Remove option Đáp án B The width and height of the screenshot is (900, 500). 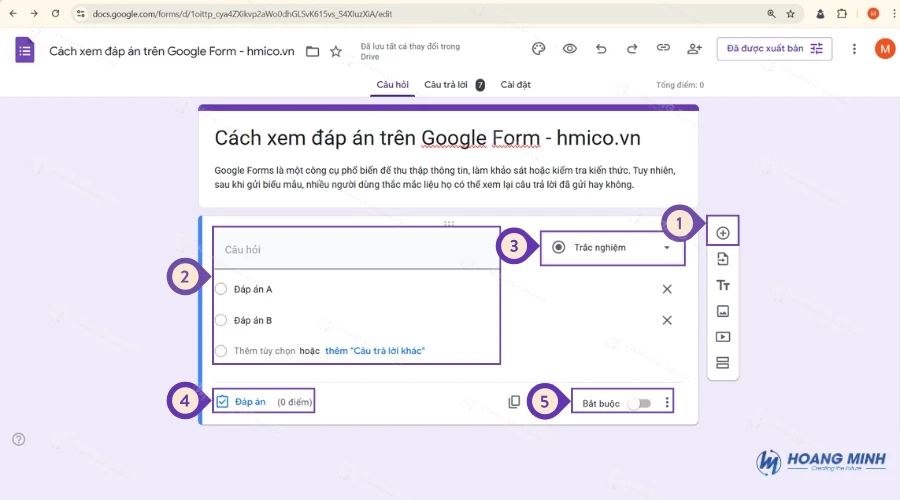(667, 320)
